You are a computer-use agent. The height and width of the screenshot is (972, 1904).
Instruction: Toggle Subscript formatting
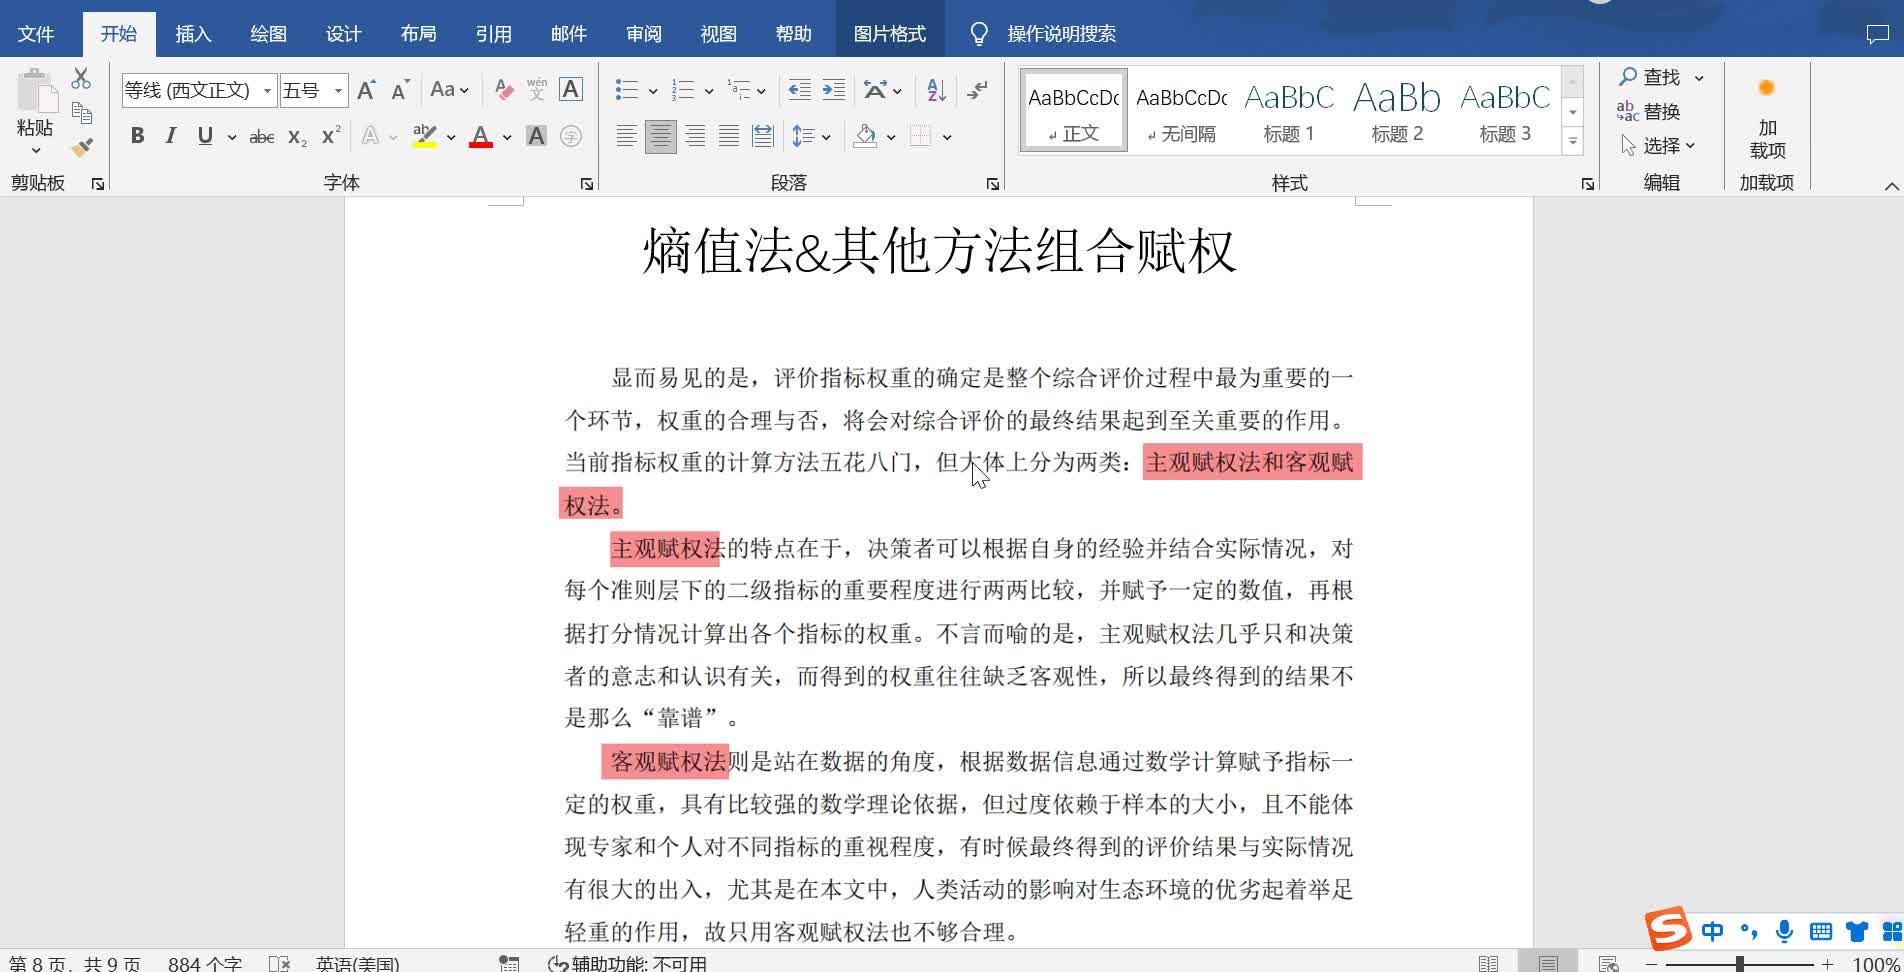click(x=297, y=136)
